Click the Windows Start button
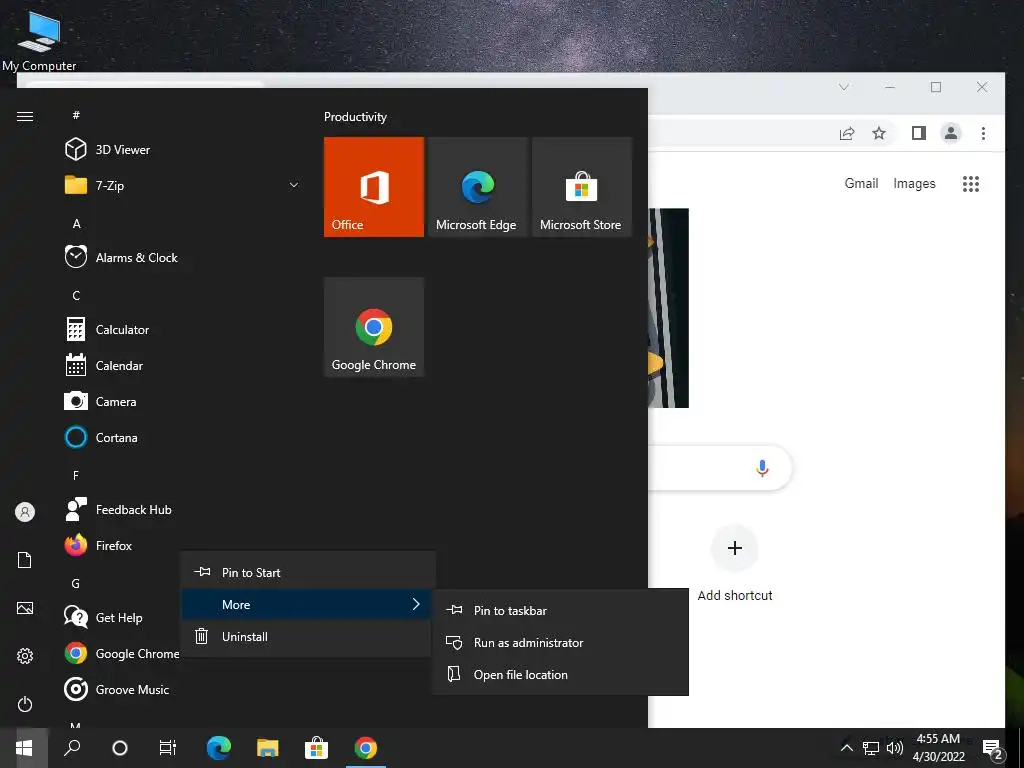 click(x=24, y=748)
